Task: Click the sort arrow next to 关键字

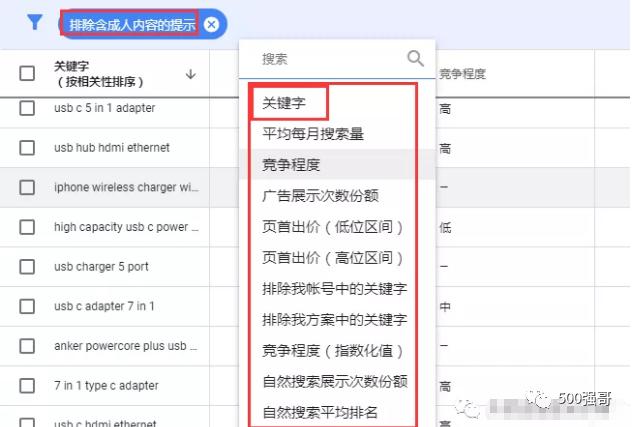Action: tap(190, 74)
